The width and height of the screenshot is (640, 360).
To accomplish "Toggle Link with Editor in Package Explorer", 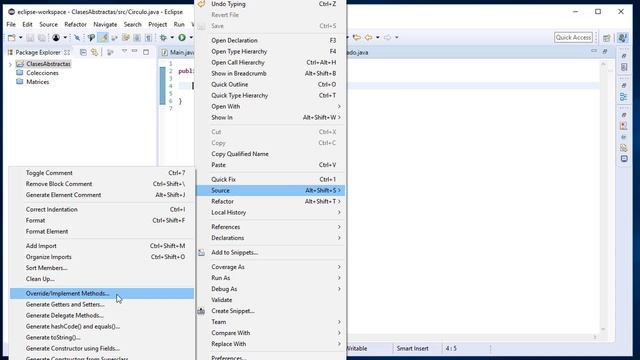I will 95,52.
